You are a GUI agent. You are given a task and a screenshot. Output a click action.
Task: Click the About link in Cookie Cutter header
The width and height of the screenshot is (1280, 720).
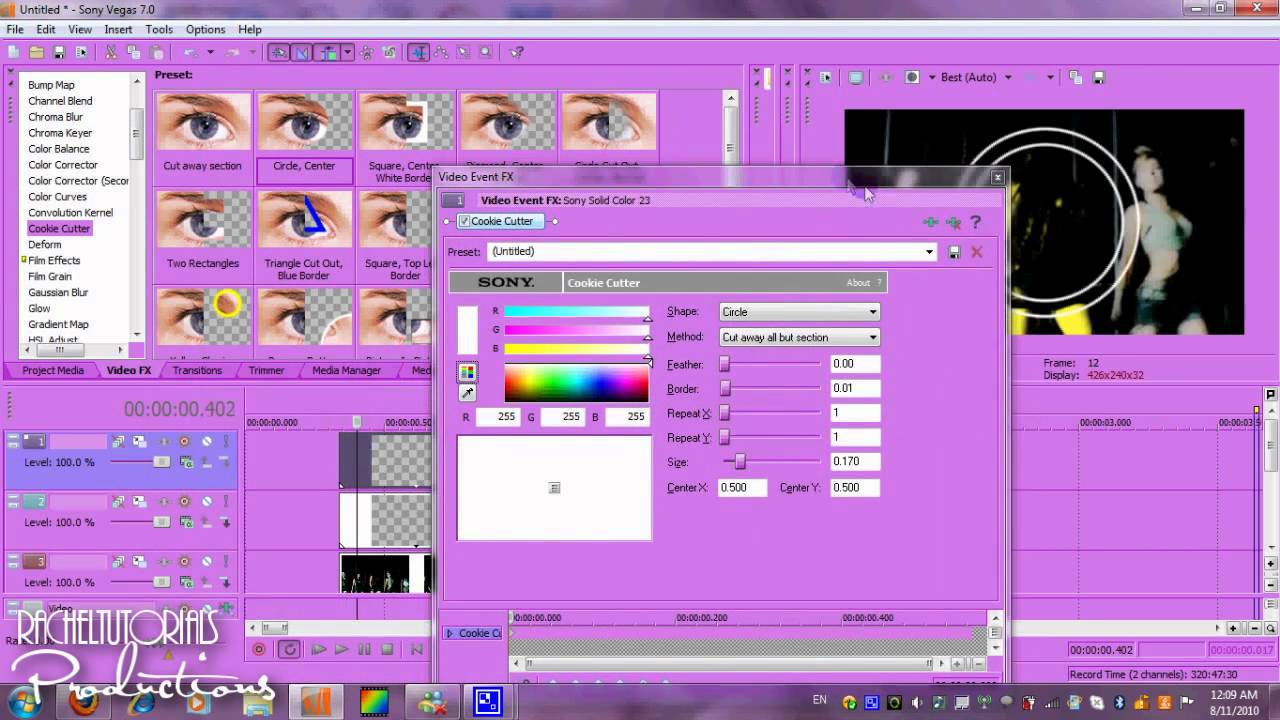click(858, 283)
